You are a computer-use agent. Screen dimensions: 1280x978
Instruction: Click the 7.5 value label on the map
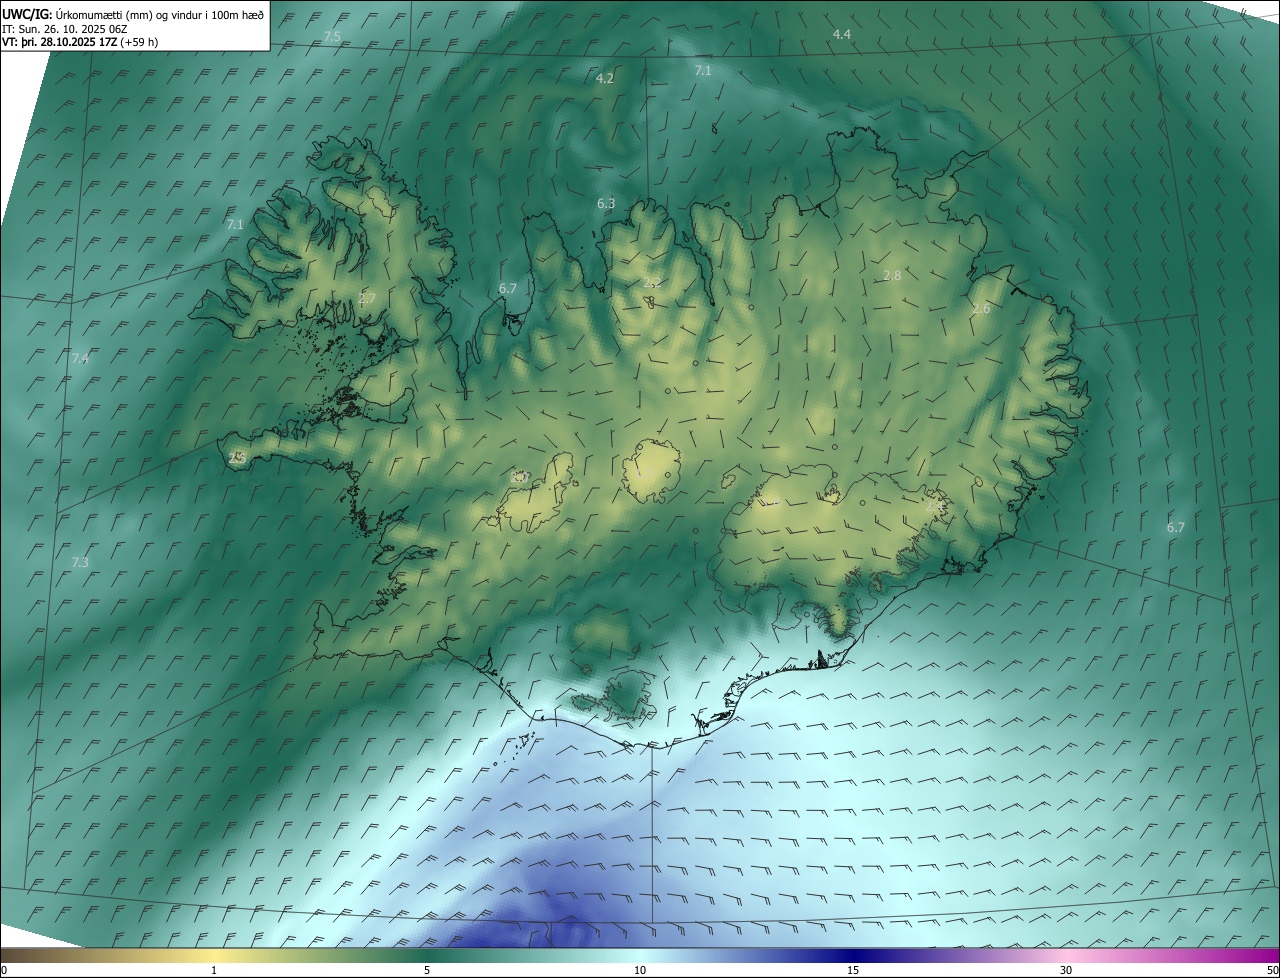click(332, 37)
